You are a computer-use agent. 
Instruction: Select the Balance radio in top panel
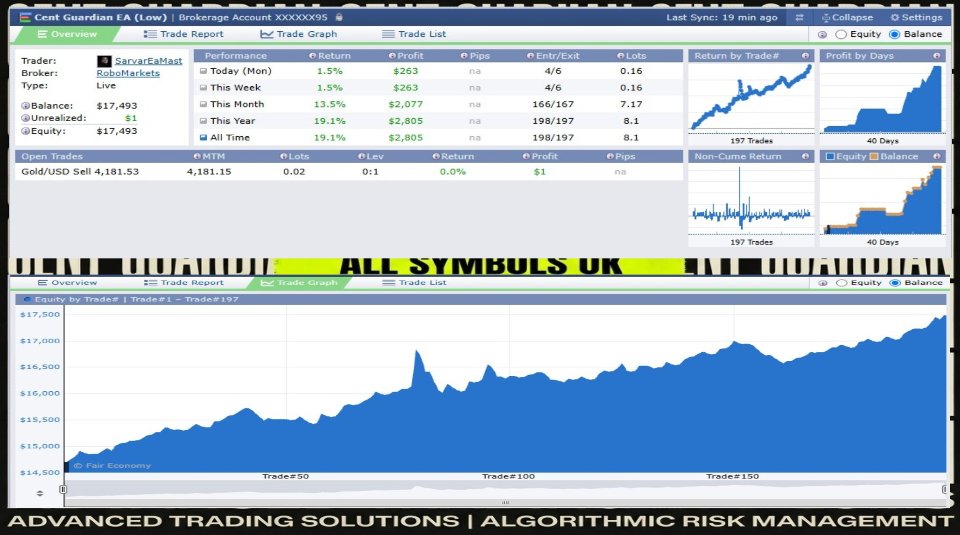tap(894, 34)
